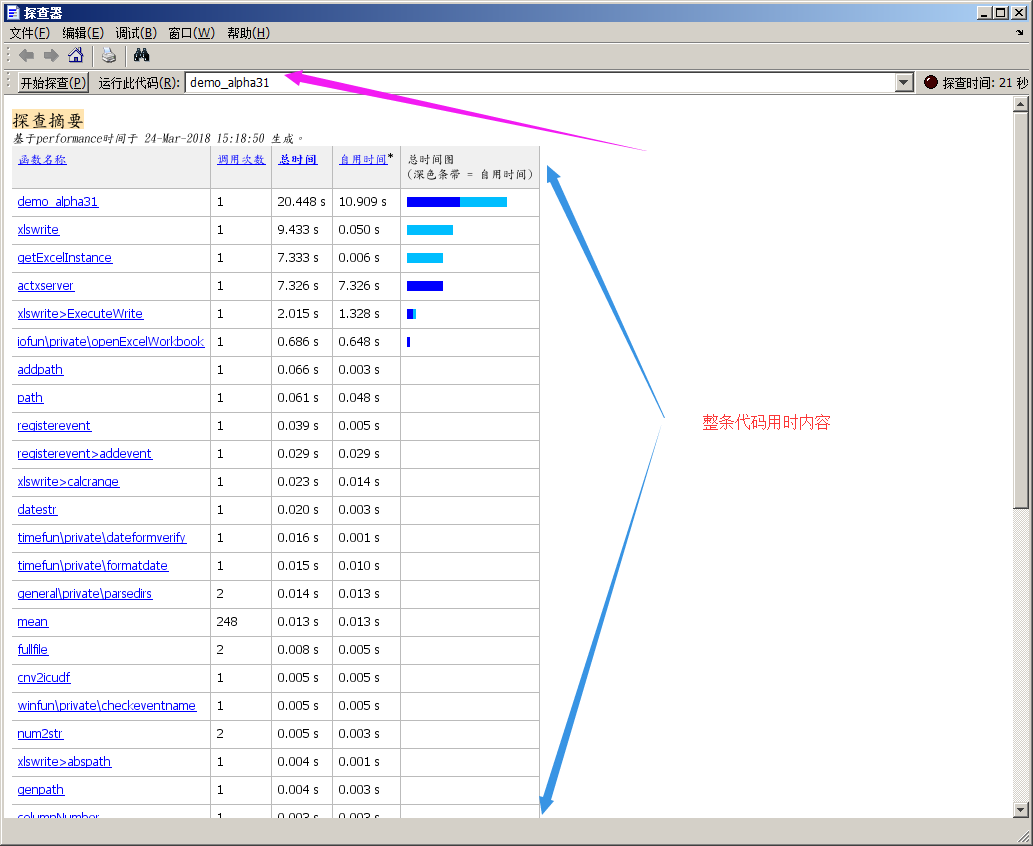Go to the profiler Home page icon
The height and width of the screenshot is (846, 1033).
click(x=76, y=55)
